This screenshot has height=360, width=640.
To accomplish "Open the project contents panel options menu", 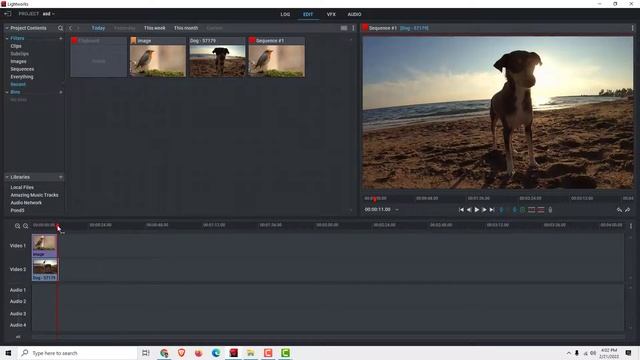I will [353, 28].
